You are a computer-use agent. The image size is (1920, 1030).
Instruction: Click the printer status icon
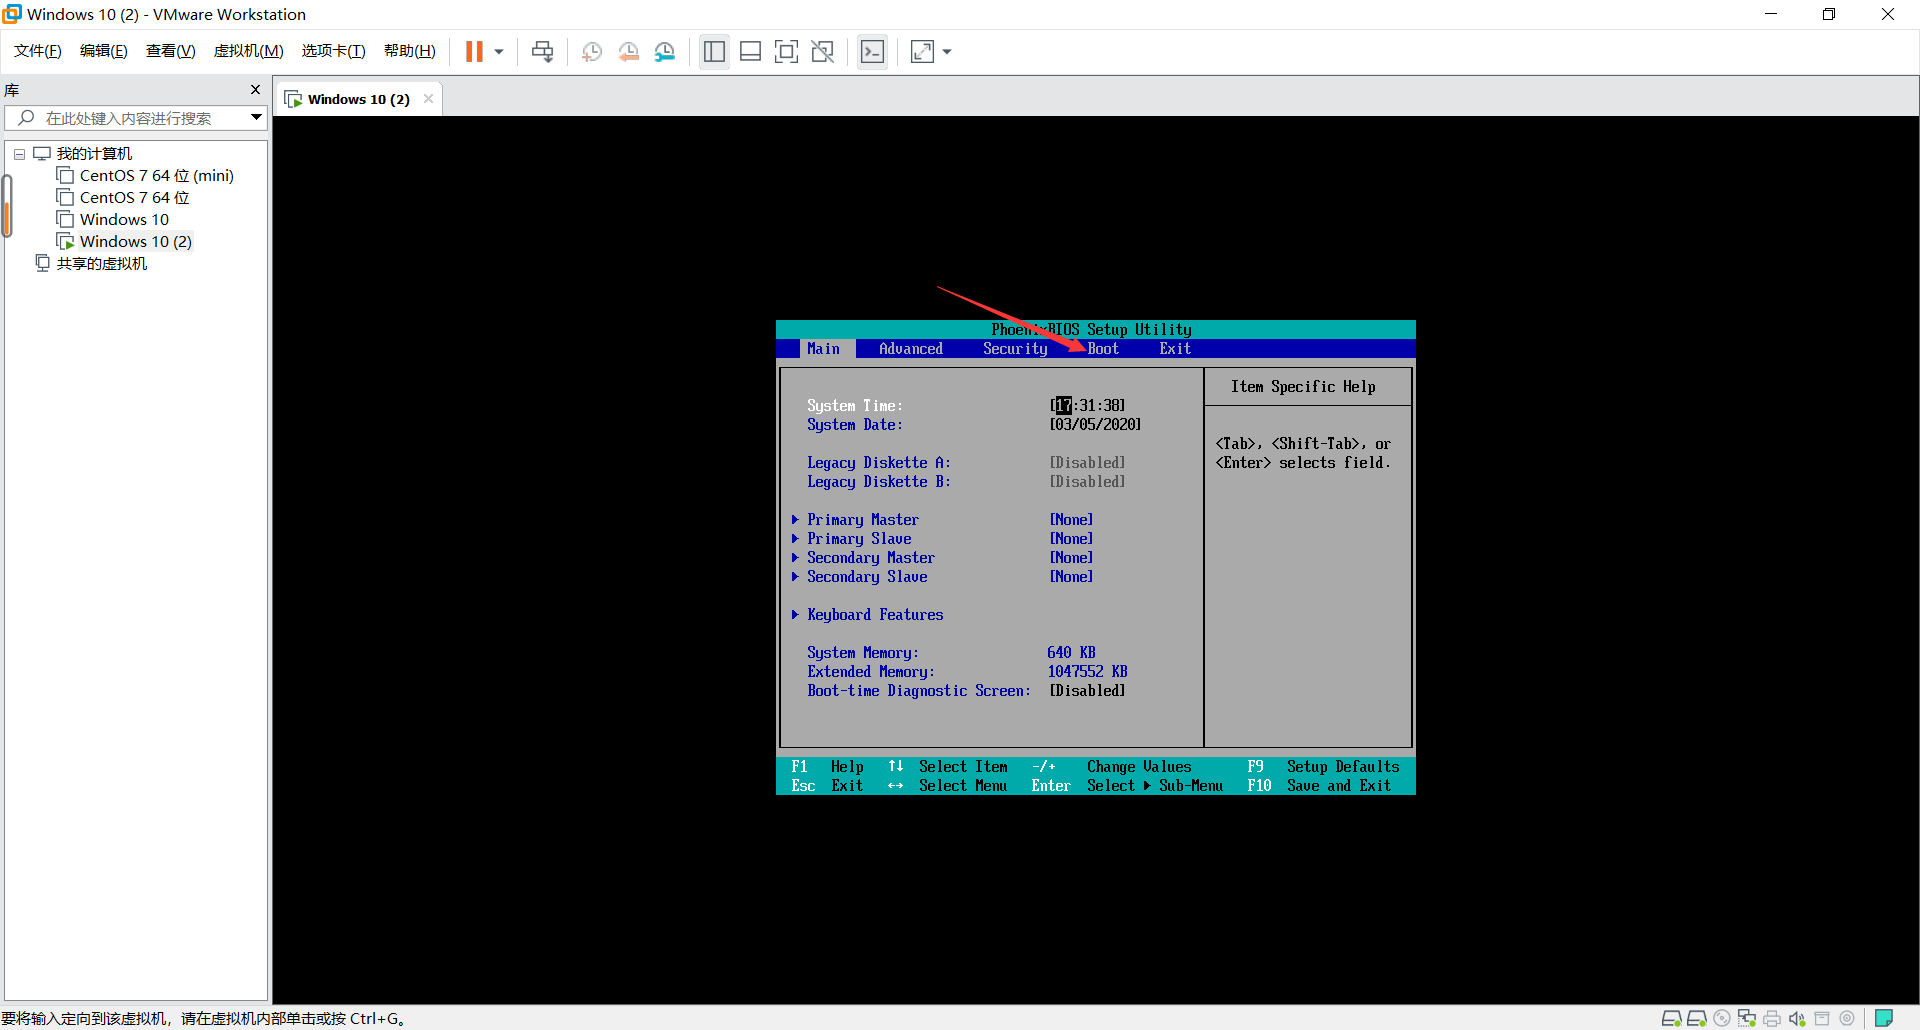[x=1772, y=1018]
